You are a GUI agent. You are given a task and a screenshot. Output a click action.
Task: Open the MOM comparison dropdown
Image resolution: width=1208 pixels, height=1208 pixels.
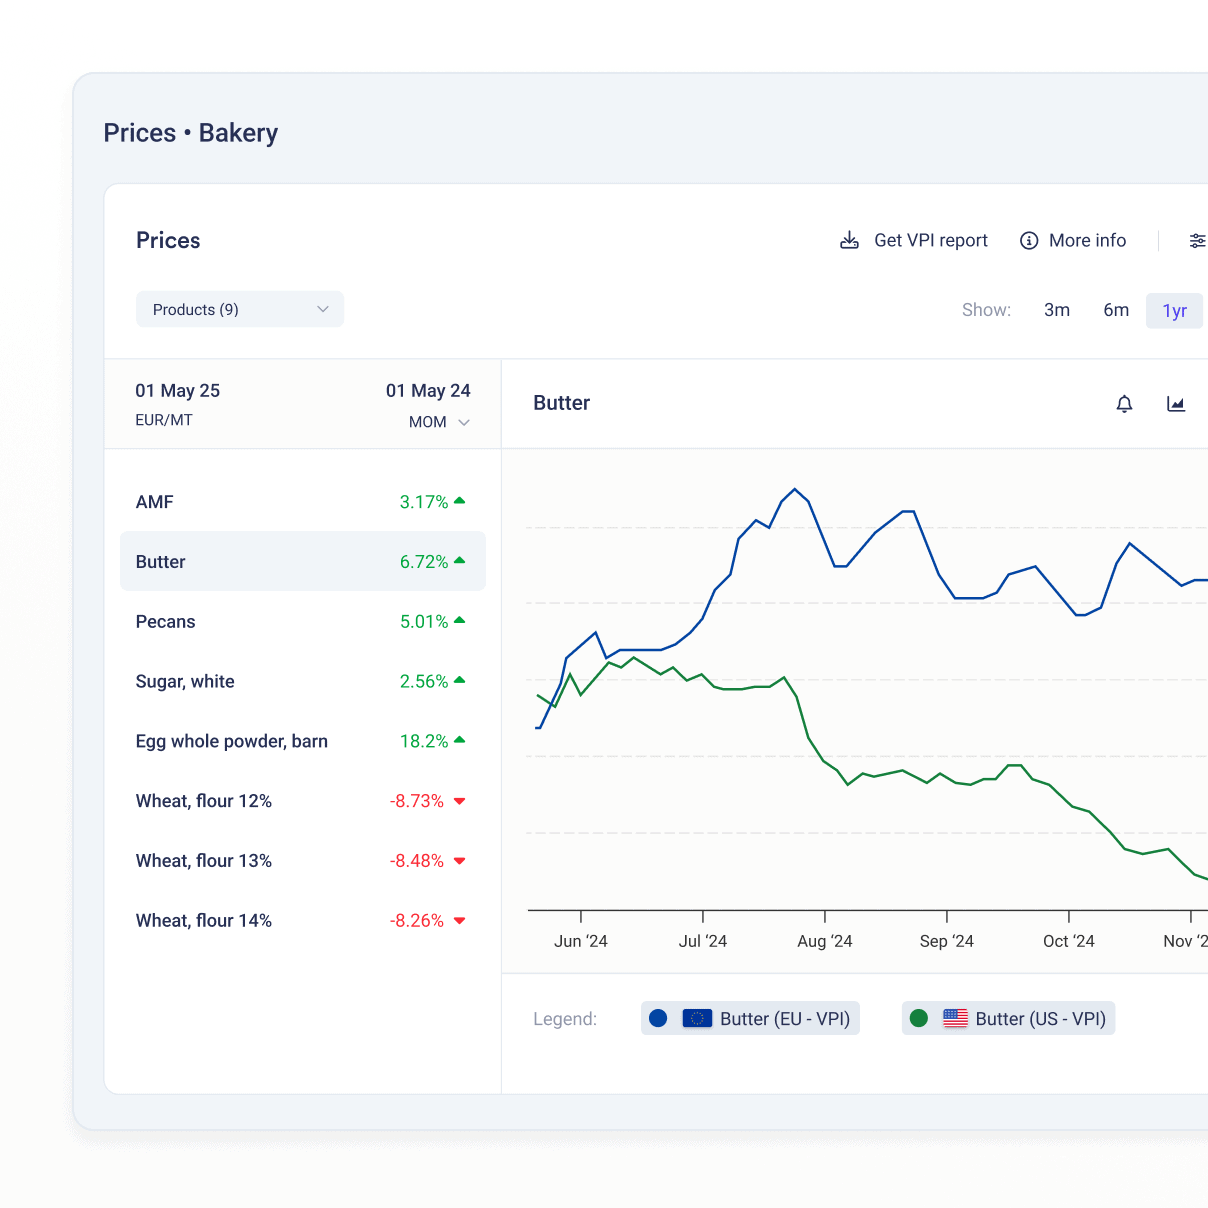point(439,422)
